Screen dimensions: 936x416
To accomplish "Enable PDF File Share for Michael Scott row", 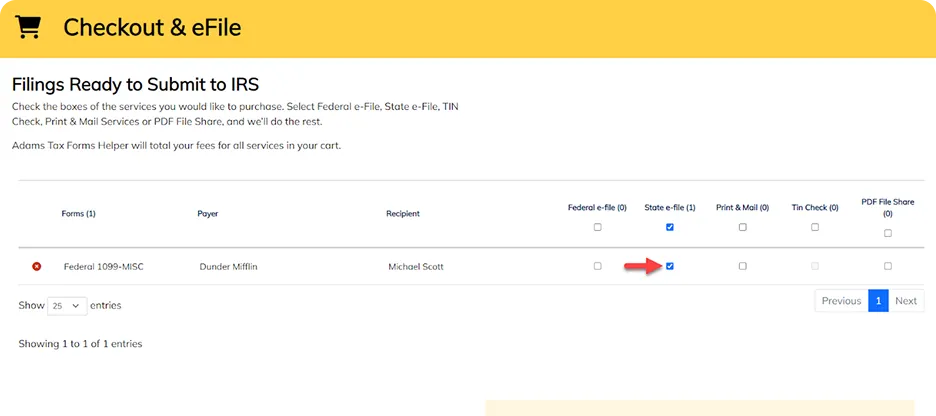I will tap(888, 266).
